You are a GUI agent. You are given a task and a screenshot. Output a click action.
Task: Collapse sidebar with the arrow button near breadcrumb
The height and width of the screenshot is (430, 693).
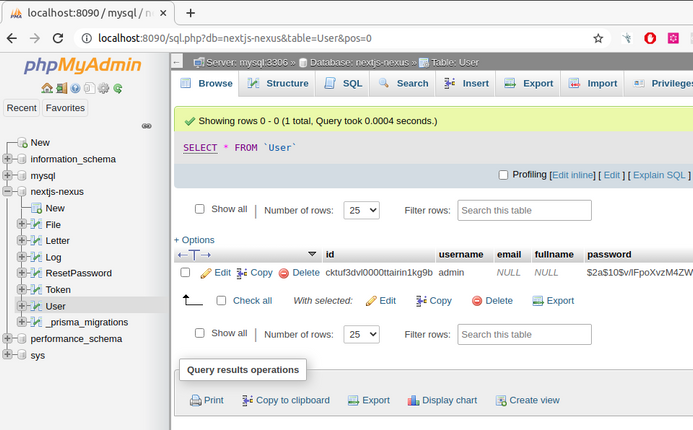[177, 62]
